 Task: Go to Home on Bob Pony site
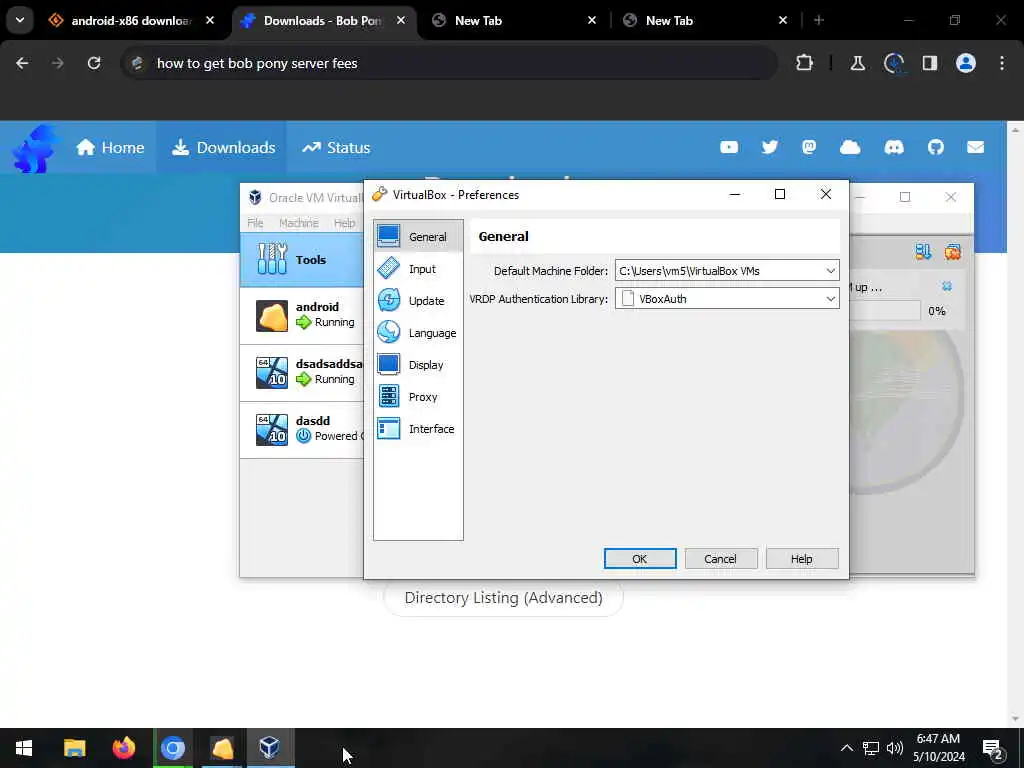(110, 148)
